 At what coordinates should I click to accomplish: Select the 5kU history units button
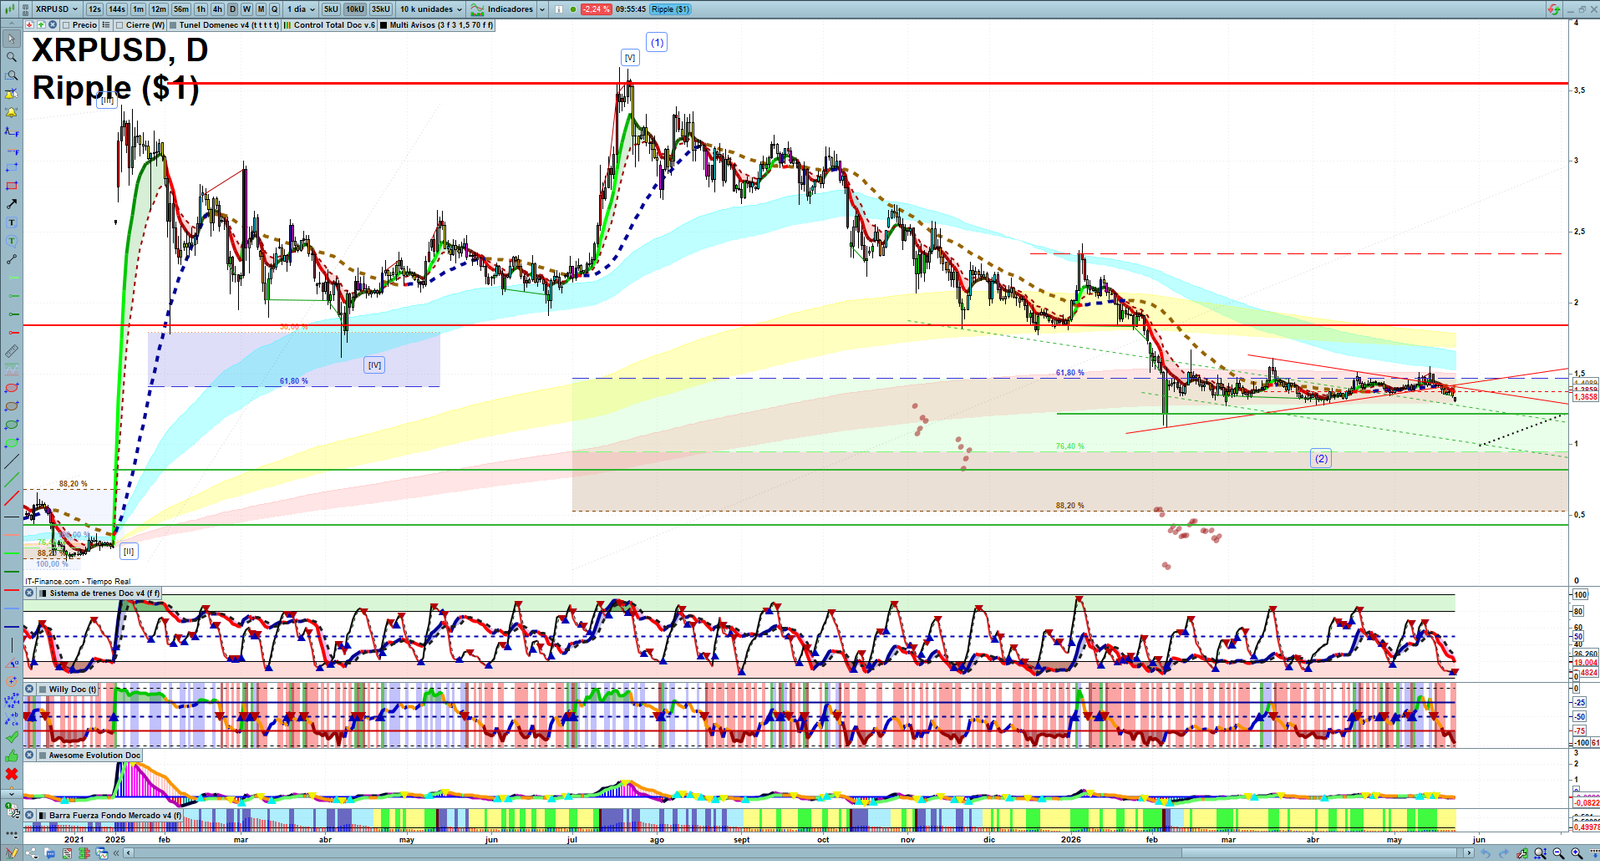[331, 9]
